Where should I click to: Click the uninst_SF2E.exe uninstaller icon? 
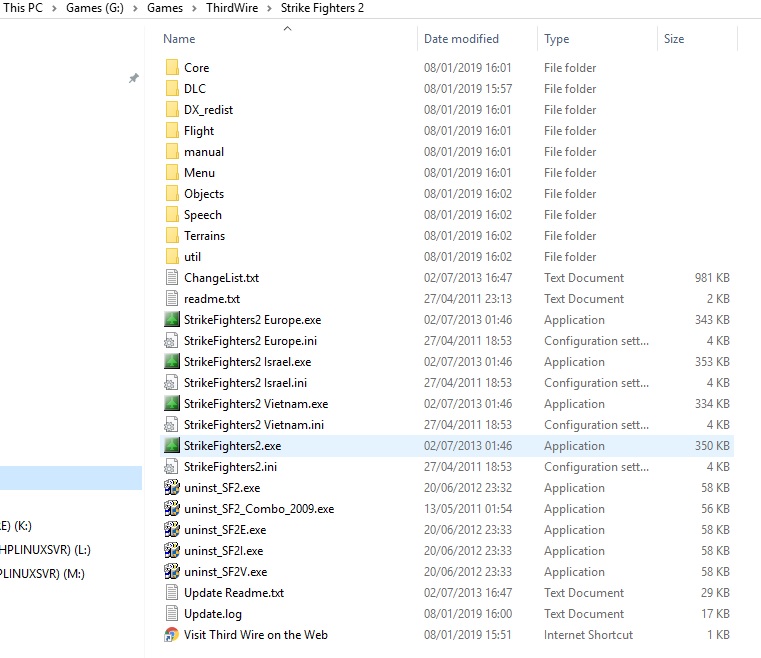point(172,529)
